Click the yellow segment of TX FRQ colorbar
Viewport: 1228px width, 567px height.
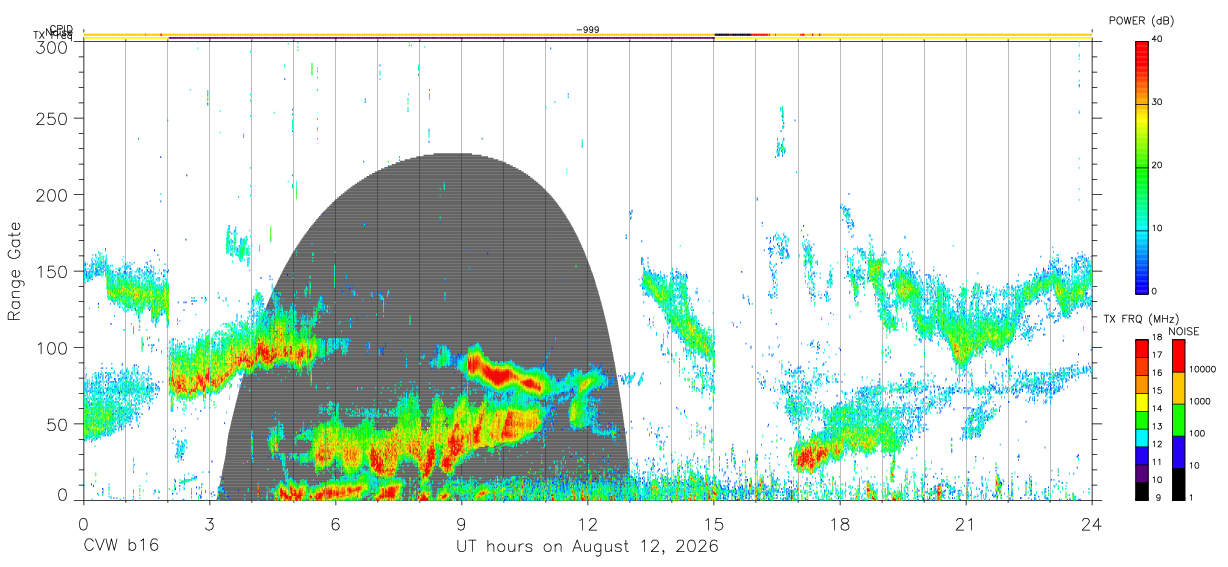1142,402
